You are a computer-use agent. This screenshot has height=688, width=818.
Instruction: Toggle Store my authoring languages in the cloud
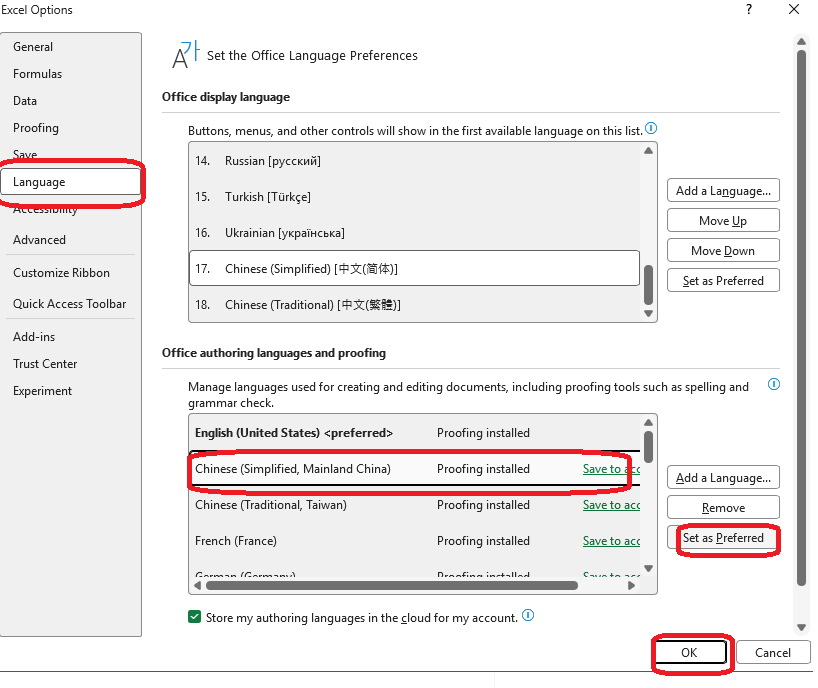(x=195, y=617)
